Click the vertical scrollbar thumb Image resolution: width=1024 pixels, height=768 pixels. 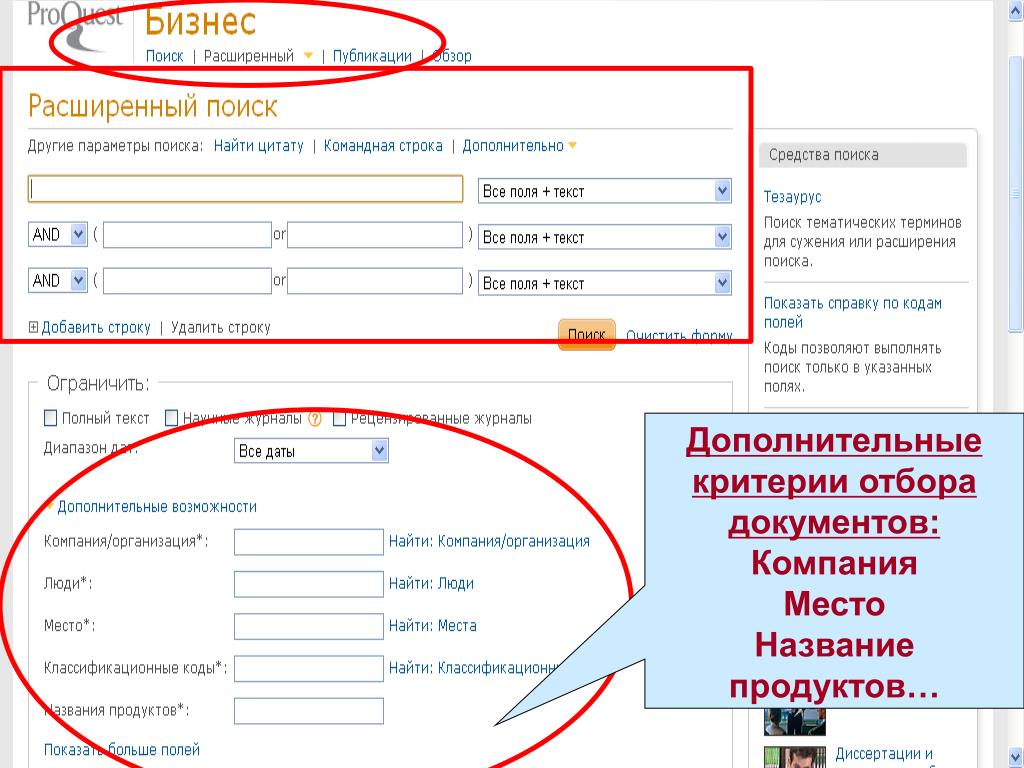pos(1016,193)
